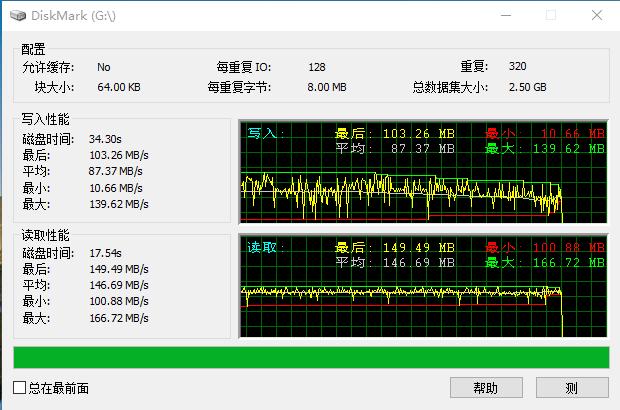Click the 配置 group label
The height and width of the screenshot is (410, 620).
[33, 49]
